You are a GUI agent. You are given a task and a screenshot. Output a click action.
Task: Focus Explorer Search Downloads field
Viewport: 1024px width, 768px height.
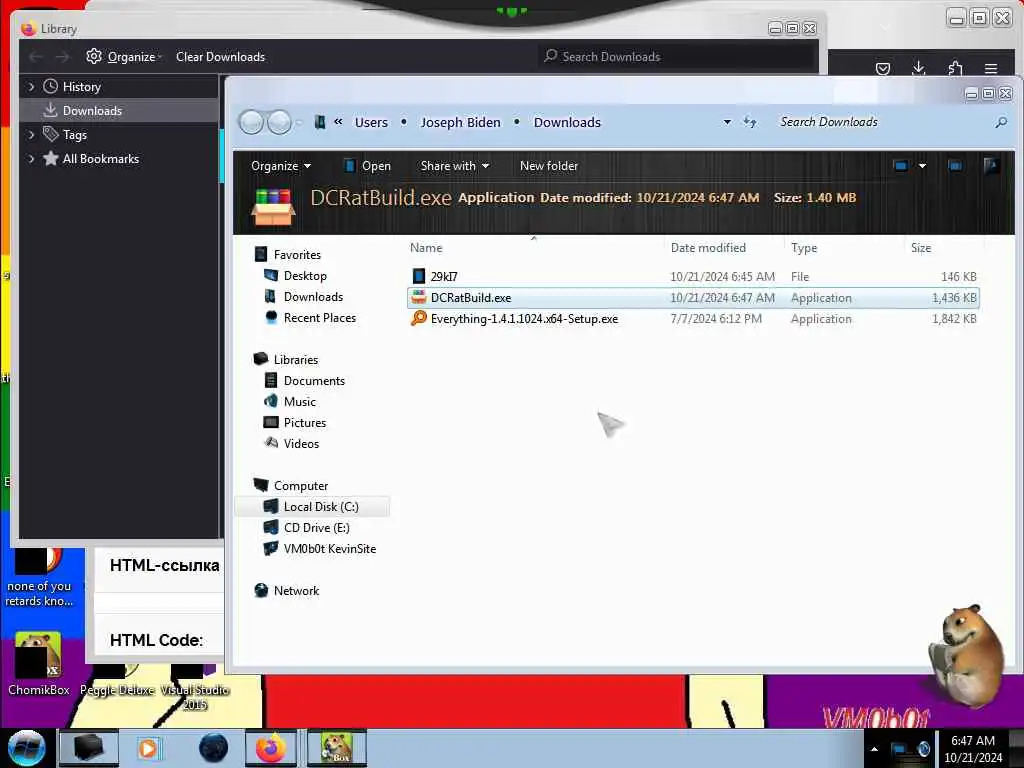(882, 122)
